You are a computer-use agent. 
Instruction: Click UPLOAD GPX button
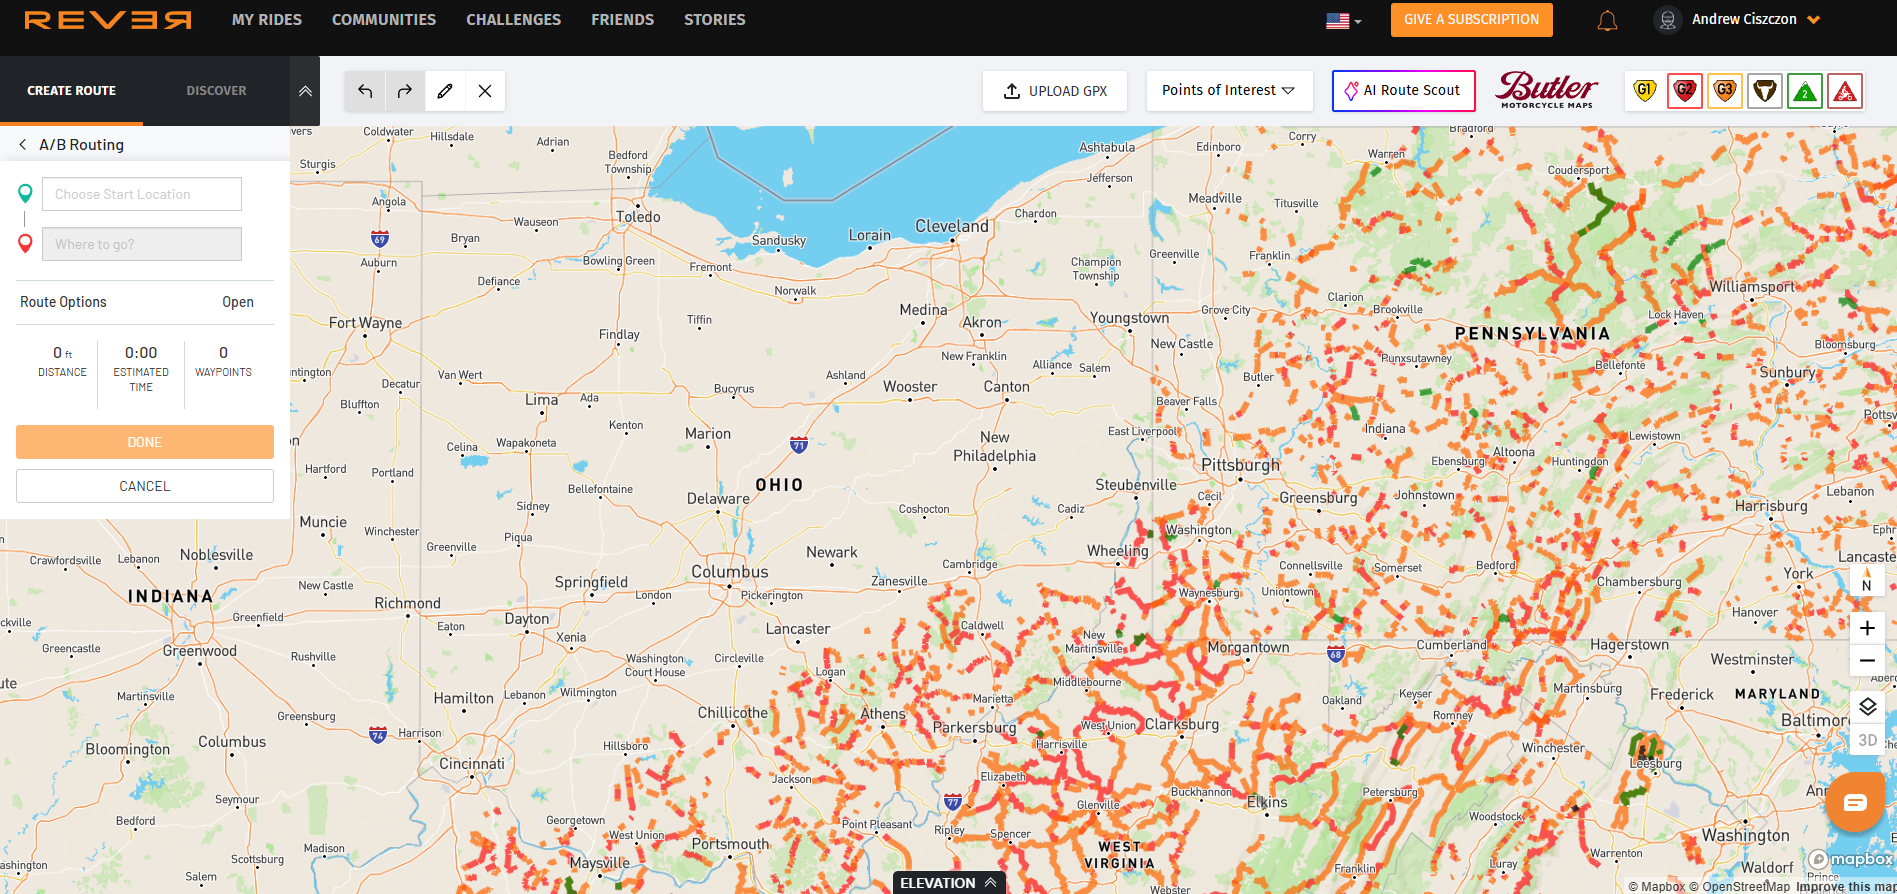tap(1055, 91)
